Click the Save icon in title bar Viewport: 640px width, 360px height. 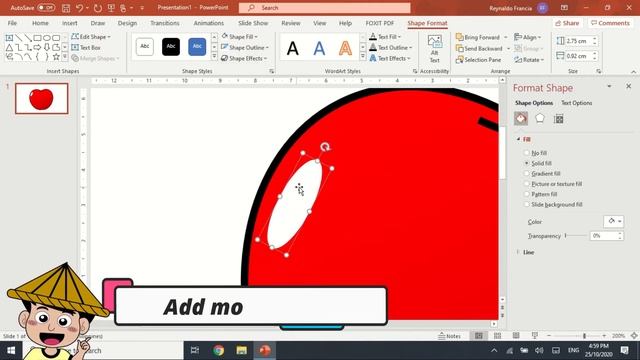[x=66, y=8]
